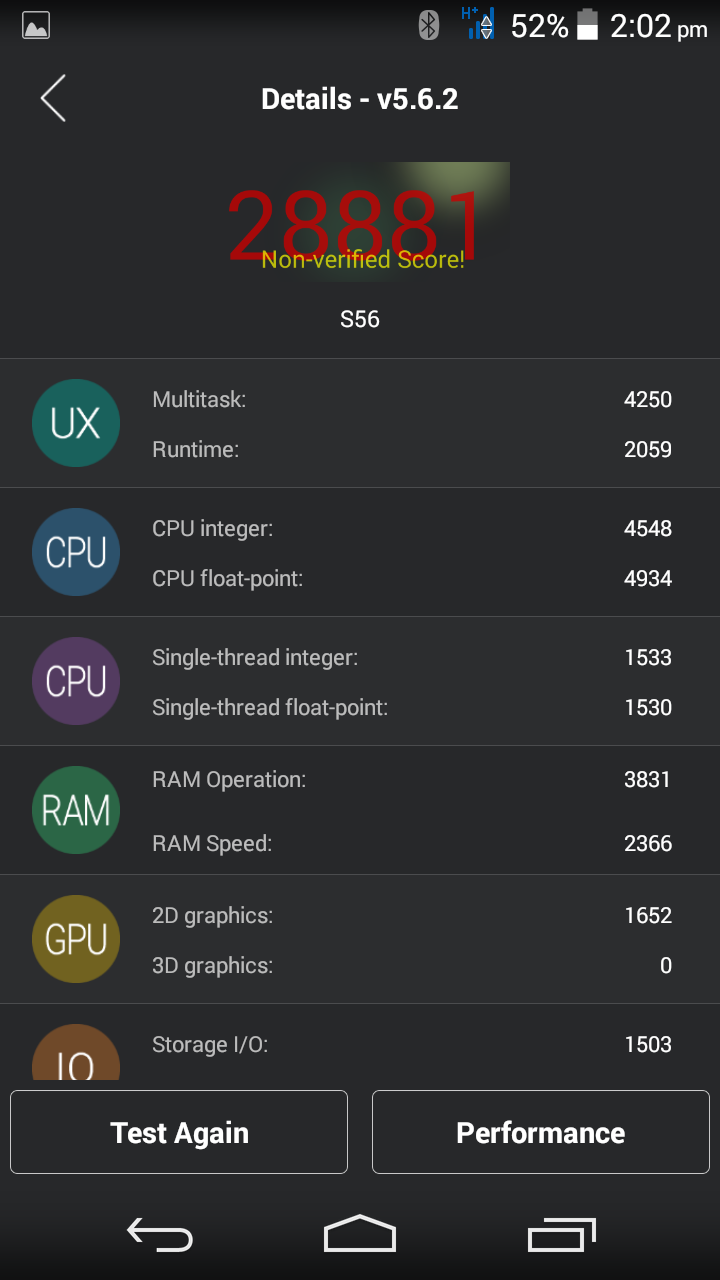
Task: Select the purple CPU single-thread icon
Action: 76,681
